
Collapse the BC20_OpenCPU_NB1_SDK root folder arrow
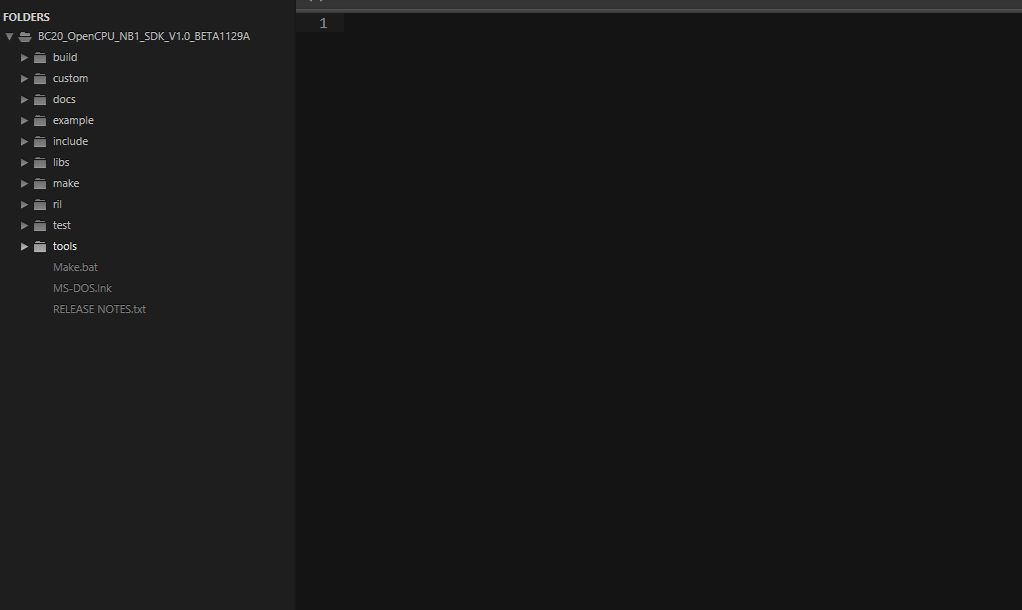pos(9,36)
